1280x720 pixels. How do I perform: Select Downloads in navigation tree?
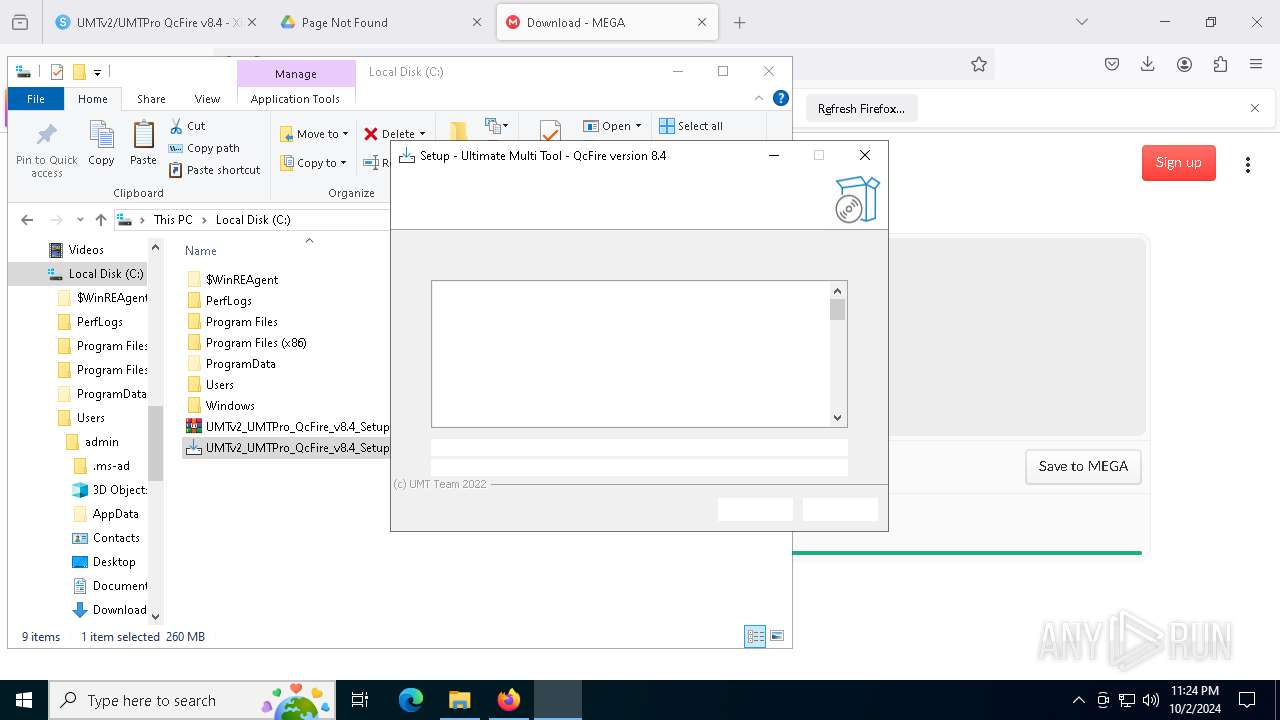pyautogui.click(x=119, y=610)
